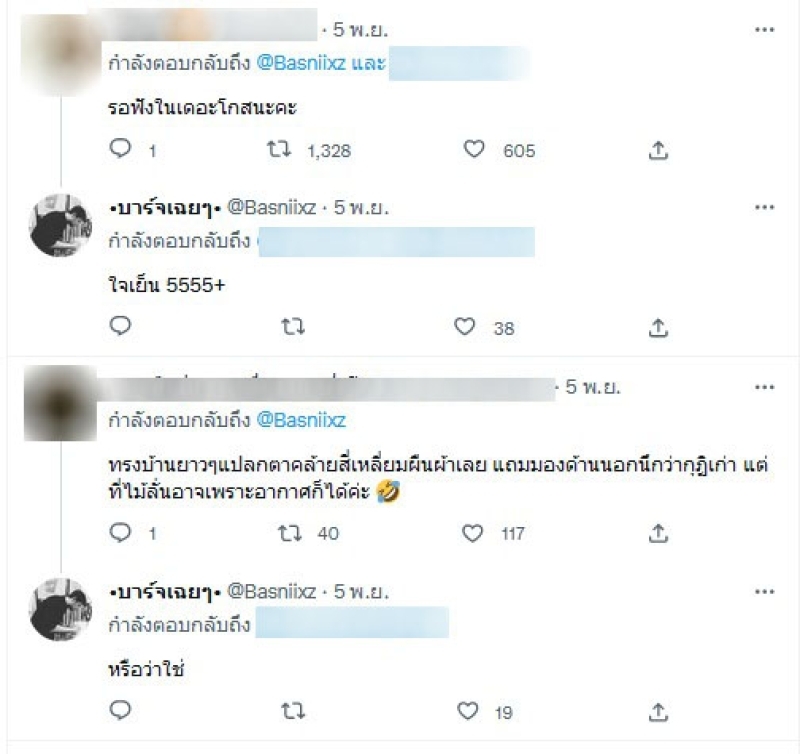Open บาร์จเฉยๆ display name on last tweet
The image size is (800, 754).
[165, 592]
